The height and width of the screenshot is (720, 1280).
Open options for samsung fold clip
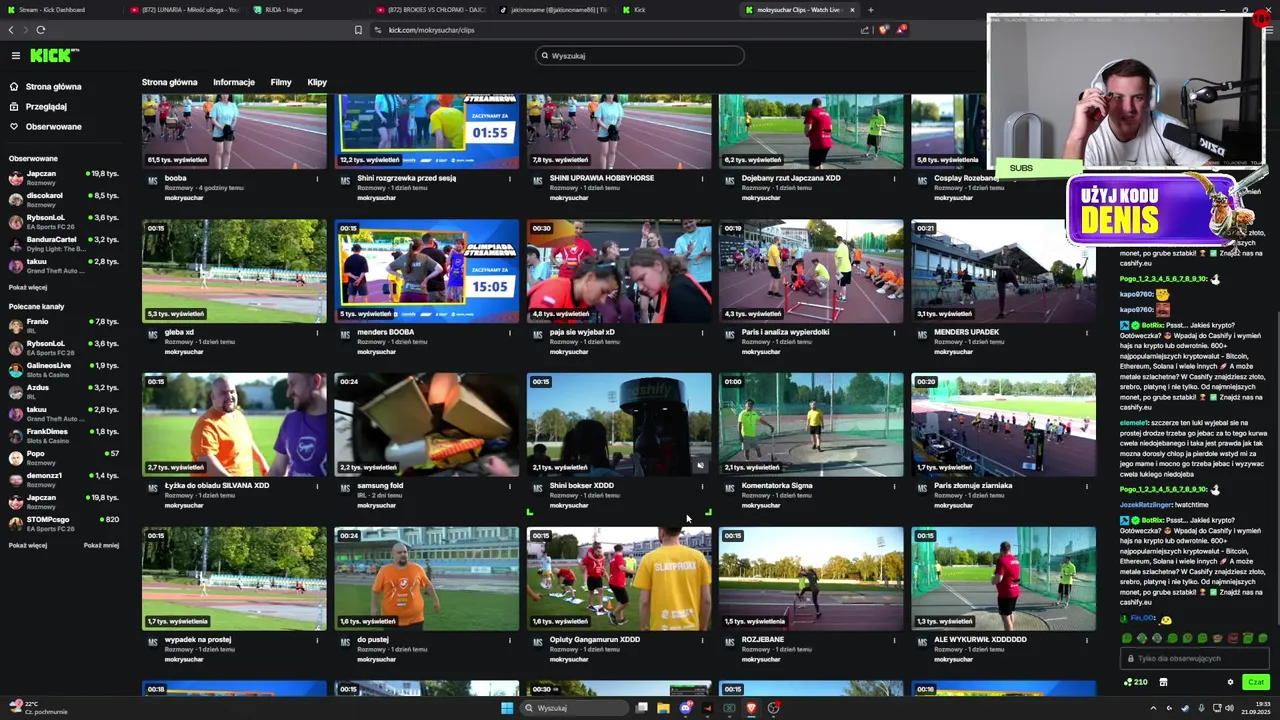point(510,487)
